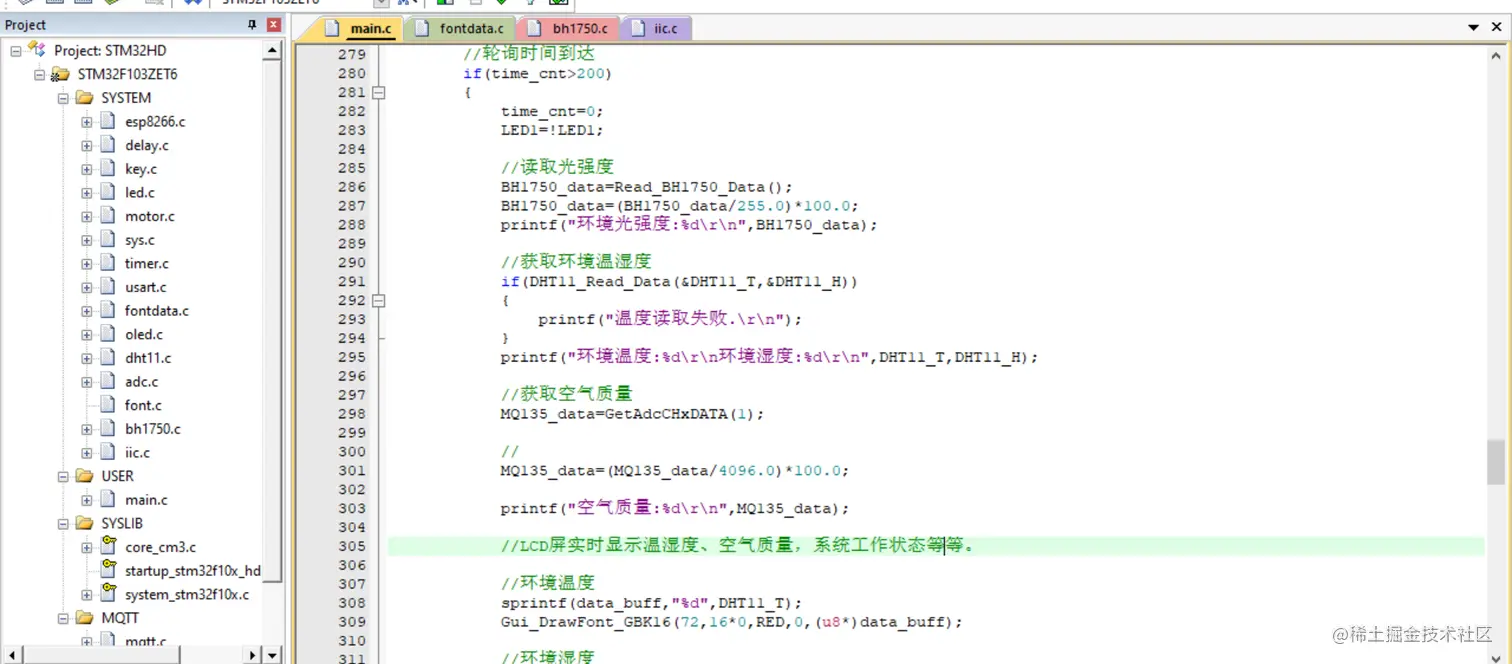Screen dimensions: 1512x664
Task: Collapse the USER group in Project tree
Action: (x=62, y=476)
